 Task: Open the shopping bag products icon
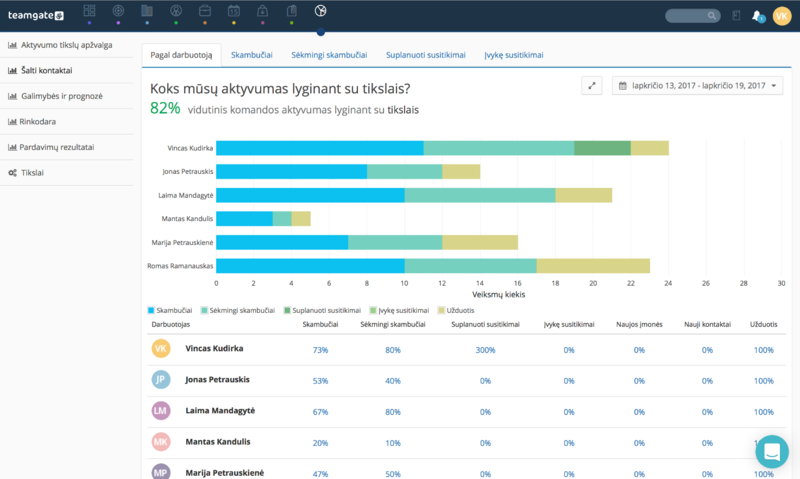coord(262,11)
